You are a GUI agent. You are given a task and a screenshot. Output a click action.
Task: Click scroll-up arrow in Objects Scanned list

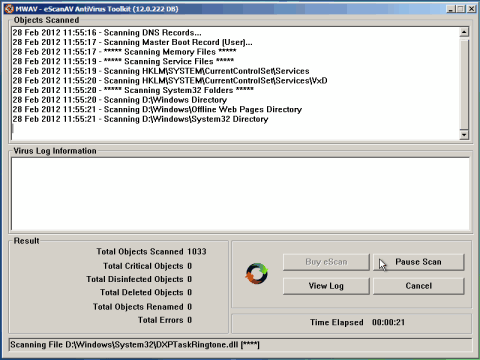(464, 32)
